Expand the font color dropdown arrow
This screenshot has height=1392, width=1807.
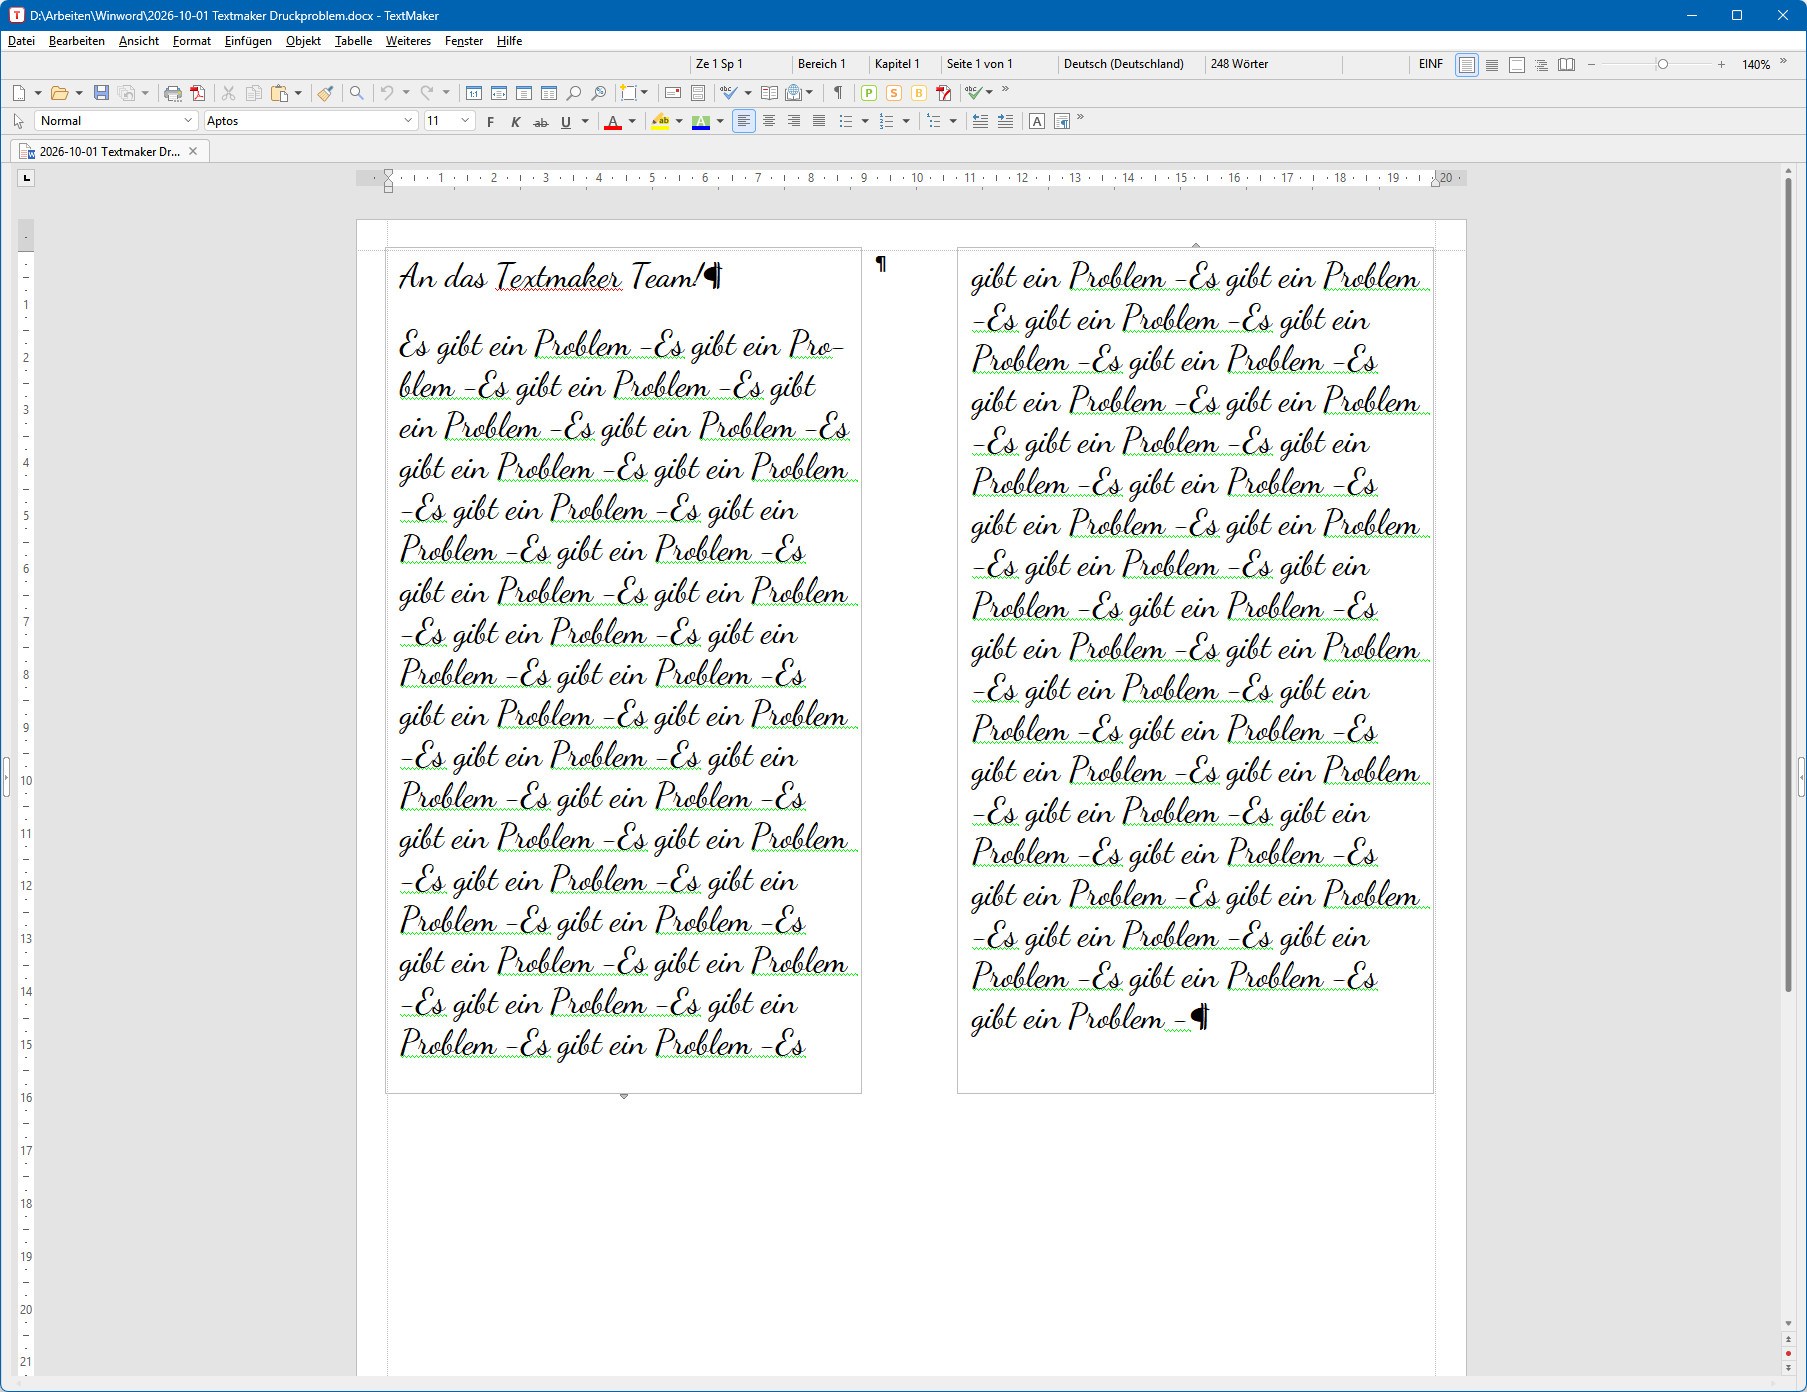[x=632, y=122]
